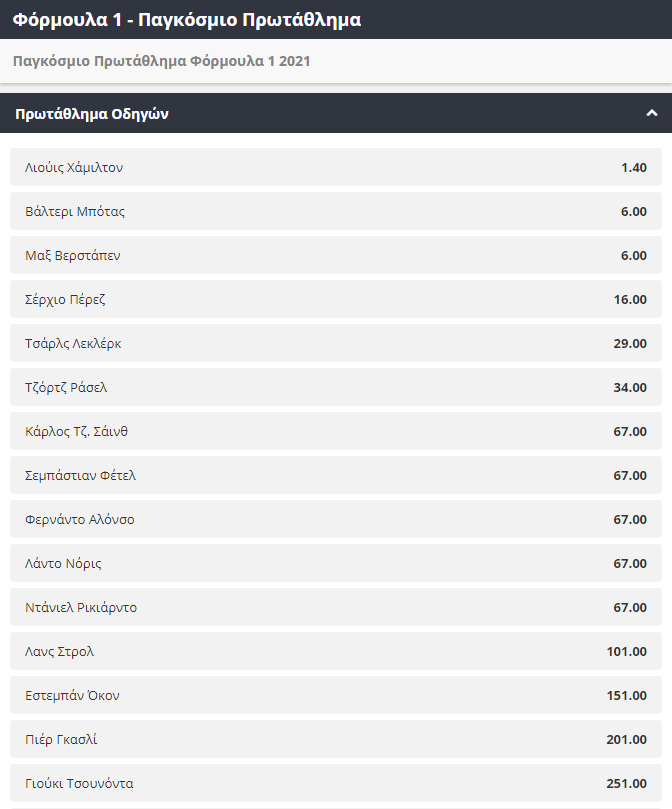Select Λιούις Χάμιλτον at odds 1.40
This screenshot has height=809, width=672.
335,168
